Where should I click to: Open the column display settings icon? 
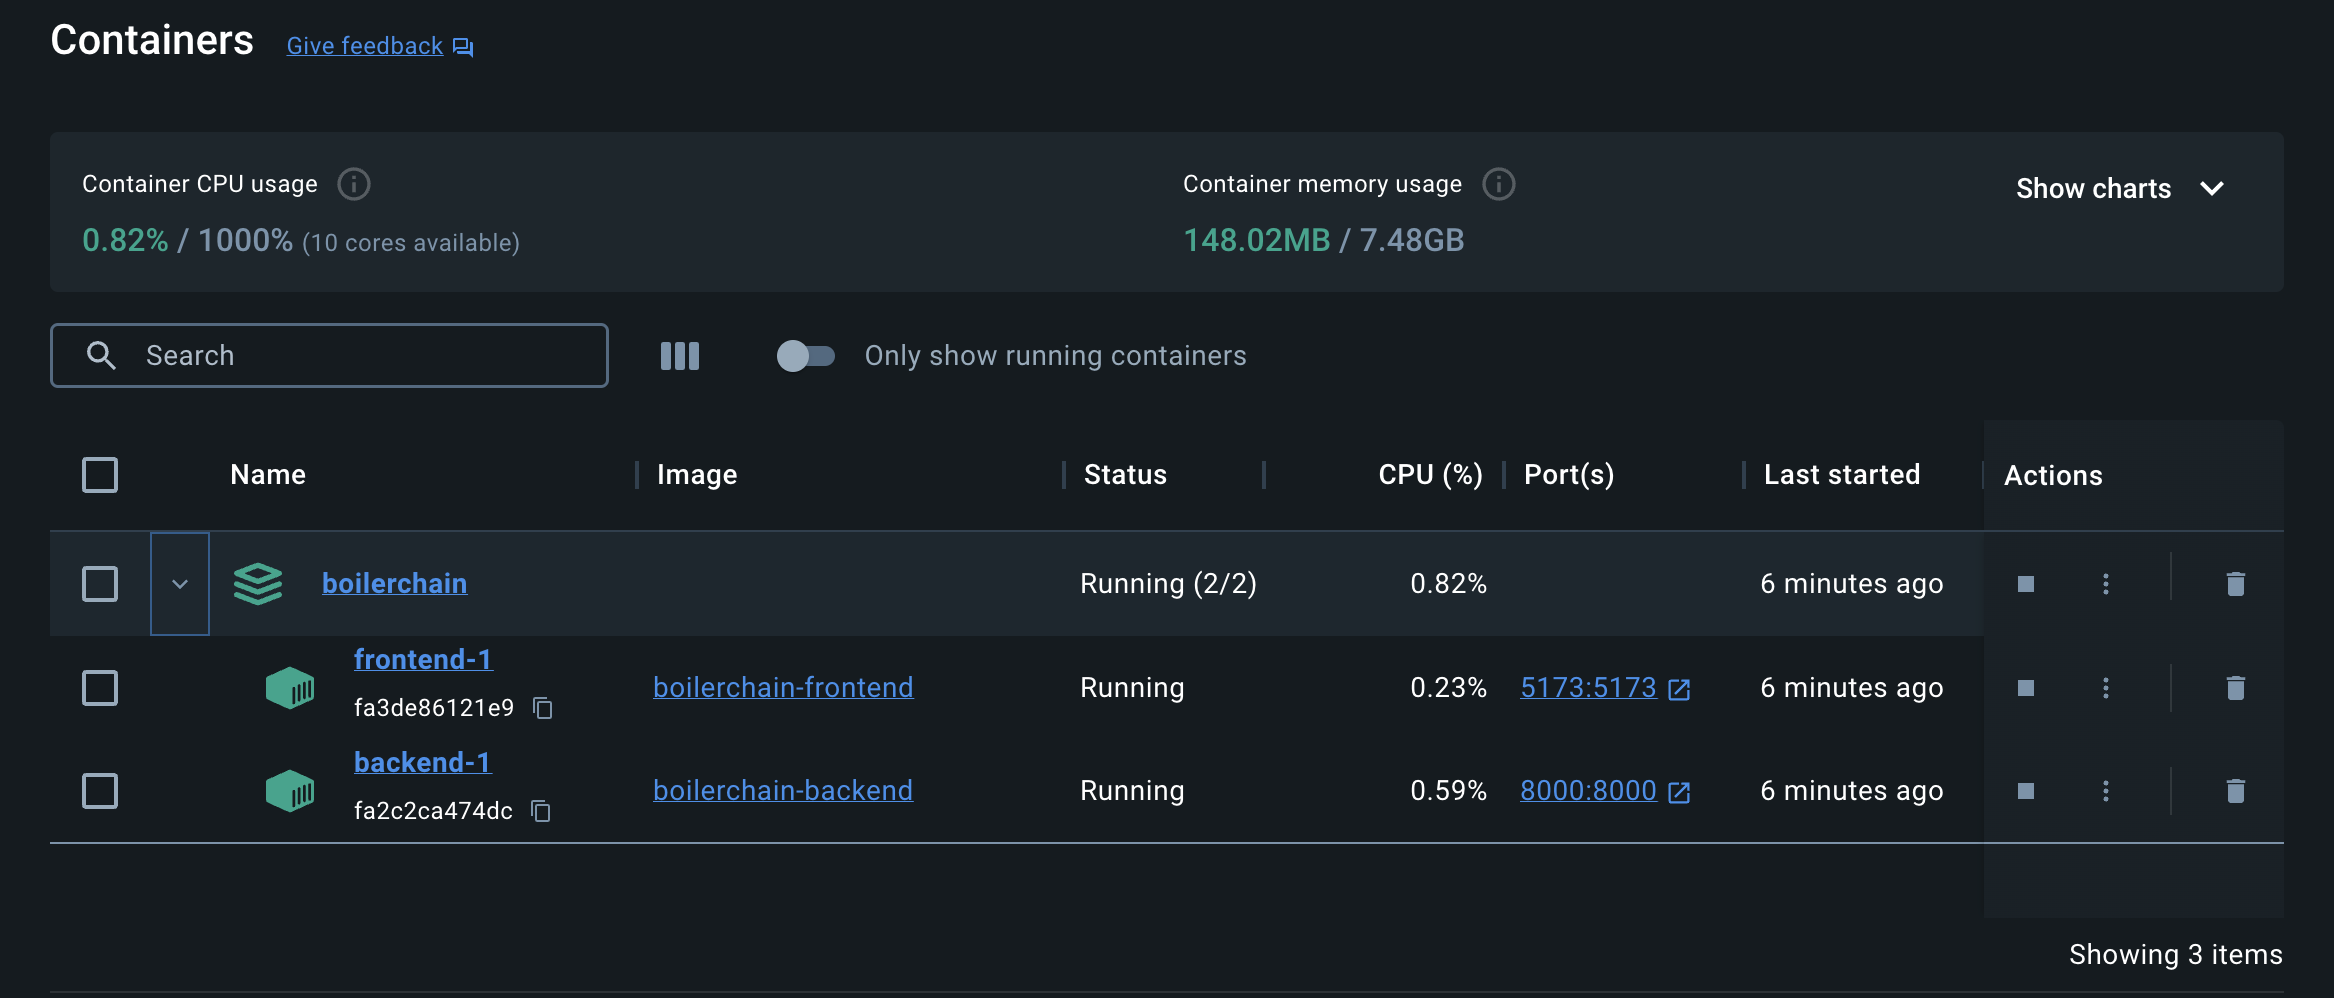680,356
